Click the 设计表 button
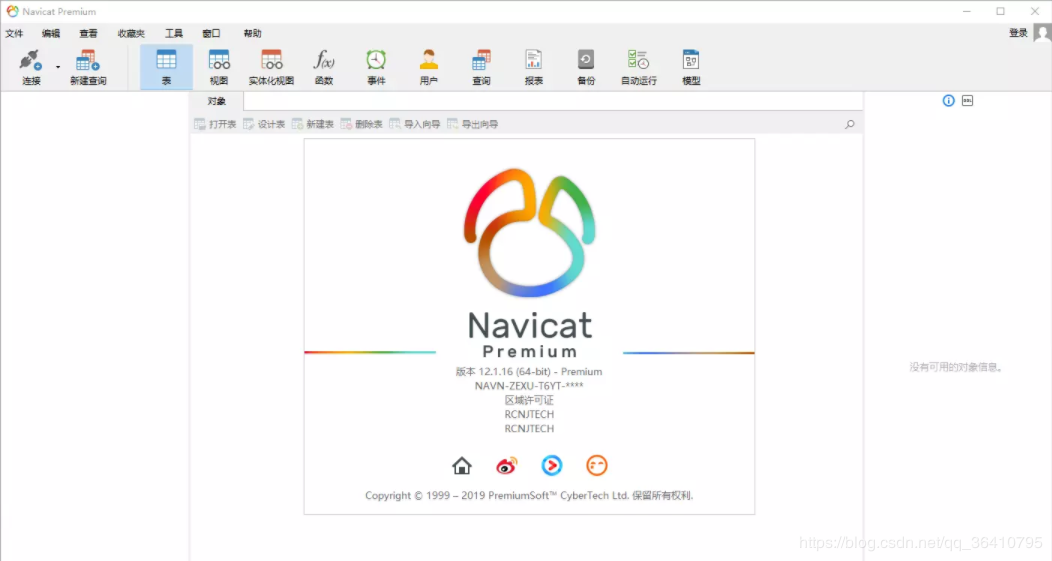The height and width of the screenshot is (561, 1052). tap(264, 124)
